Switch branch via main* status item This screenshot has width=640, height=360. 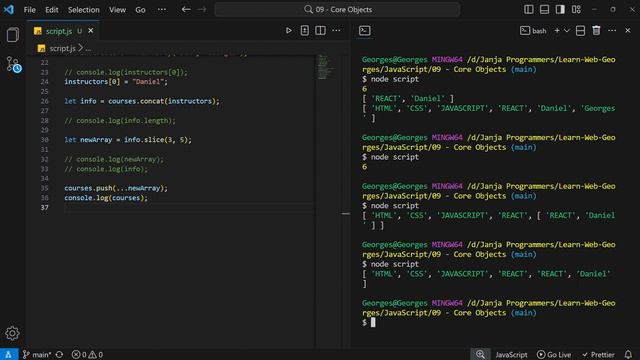pyautogui.click(x=37, y=354)
